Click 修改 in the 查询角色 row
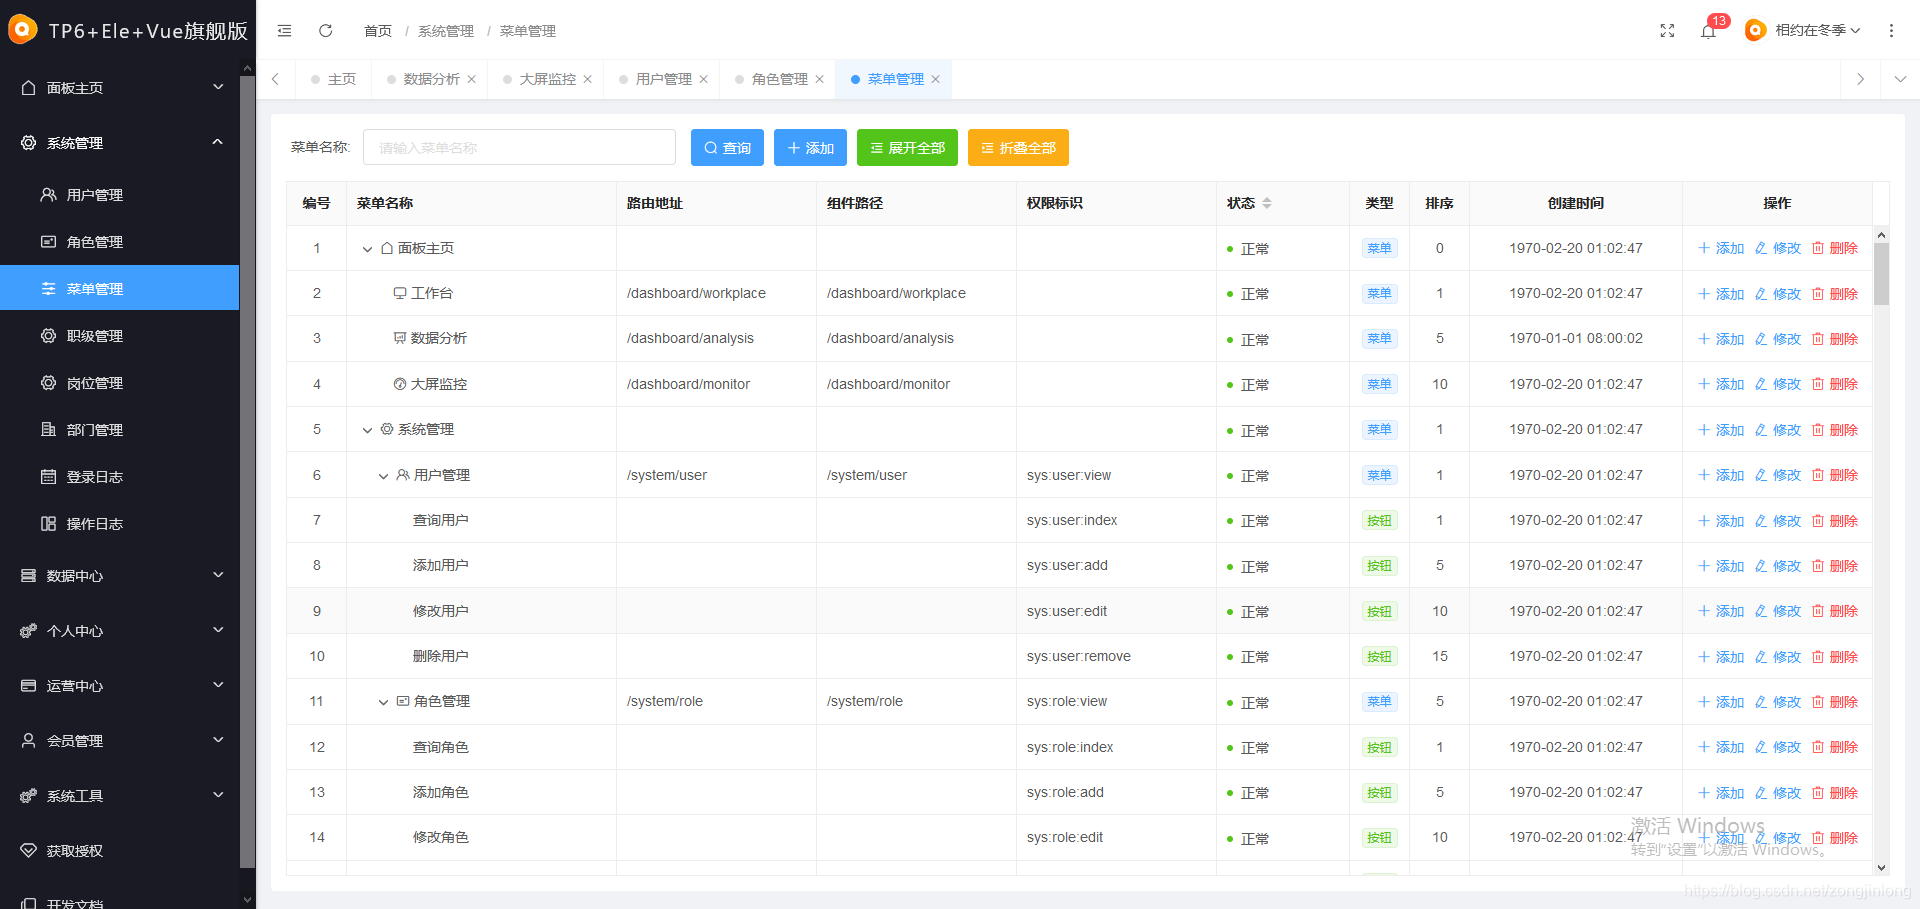The image size is (1920, 909). pyautogui.click(x=1778, y=747)
